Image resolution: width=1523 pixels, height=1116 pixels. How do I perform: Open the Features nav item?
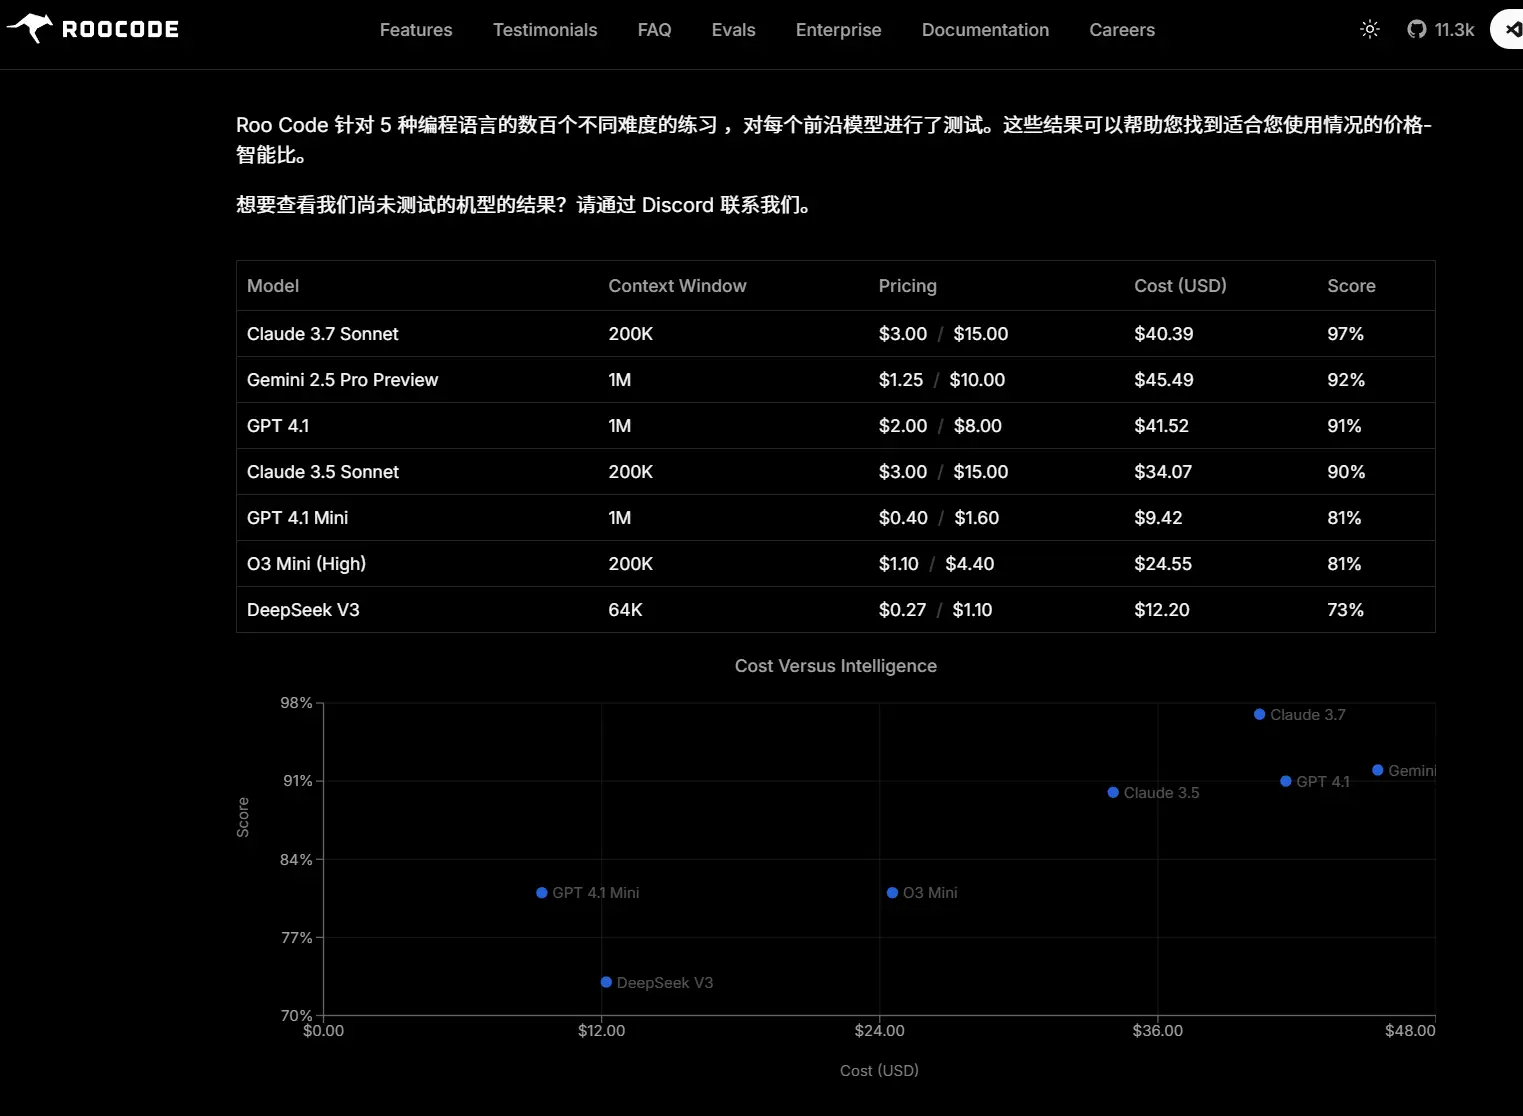click(416, 30)
